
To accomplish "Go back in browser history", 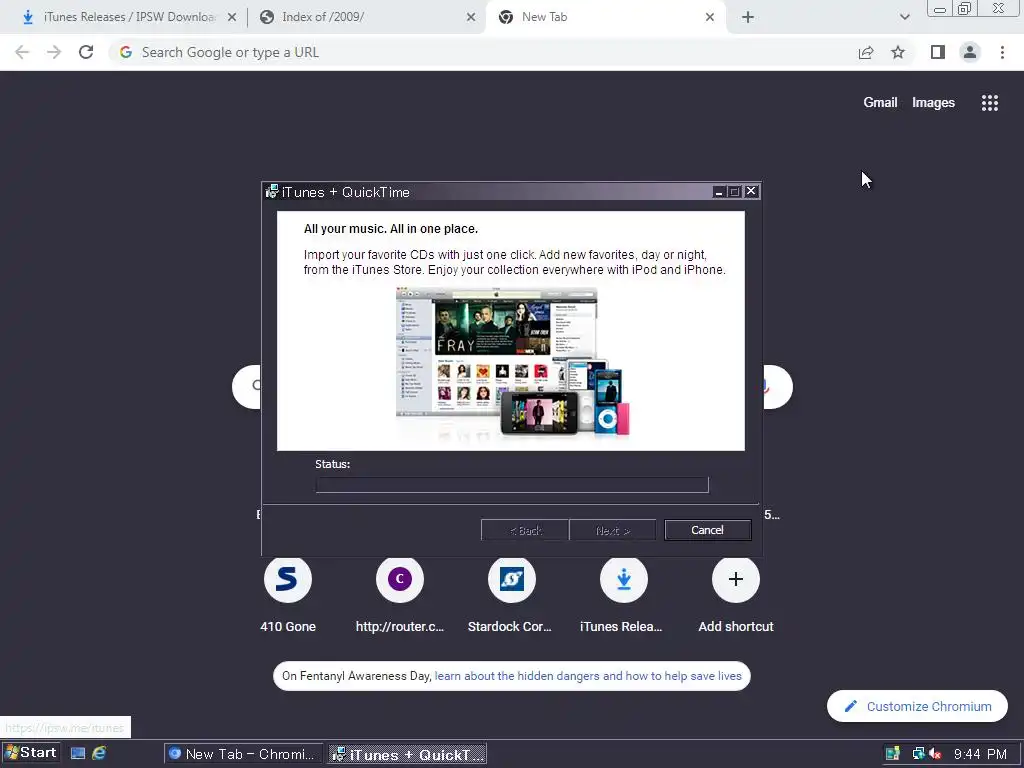I will [22, 52].
